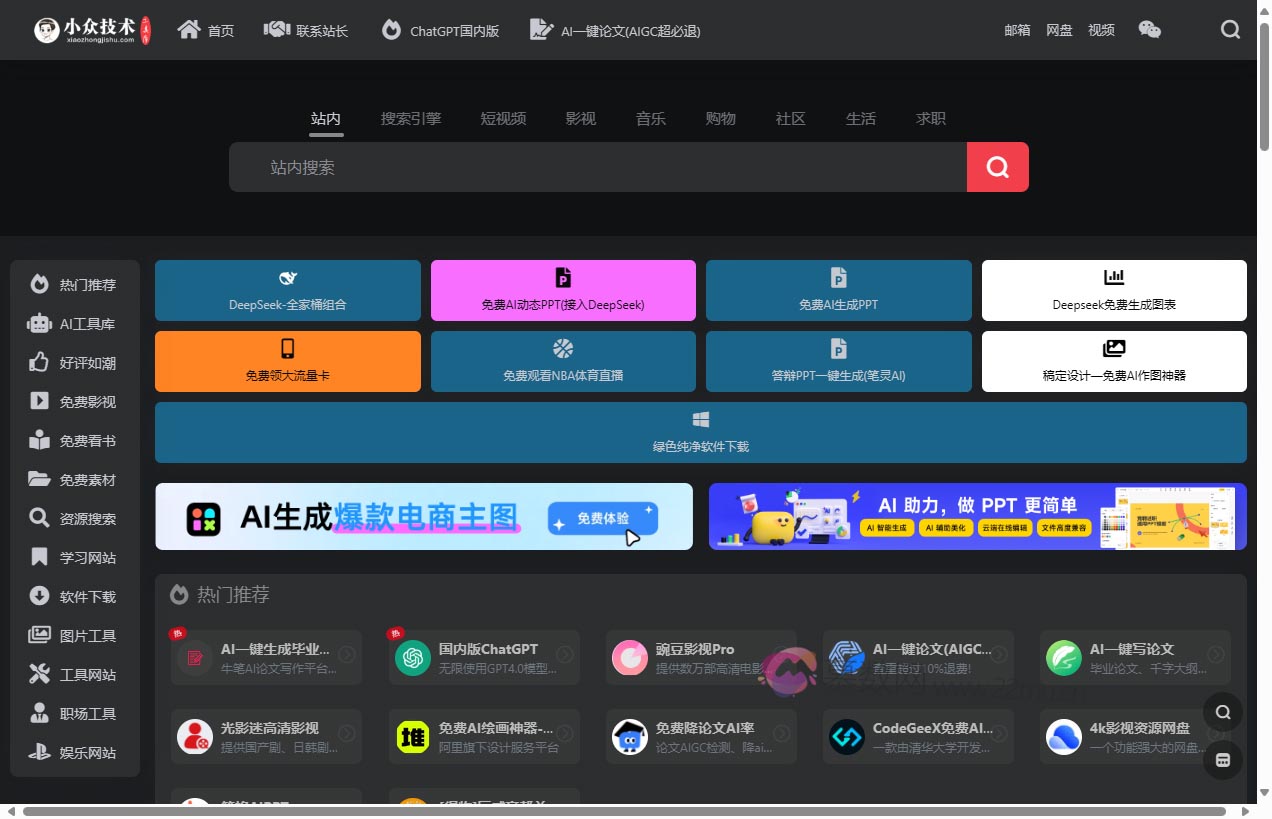The height and width of the screenshot is (819, 1272).
Task: Open the 软件下载 download icon in the sidebar
Action: coord(38,596)
